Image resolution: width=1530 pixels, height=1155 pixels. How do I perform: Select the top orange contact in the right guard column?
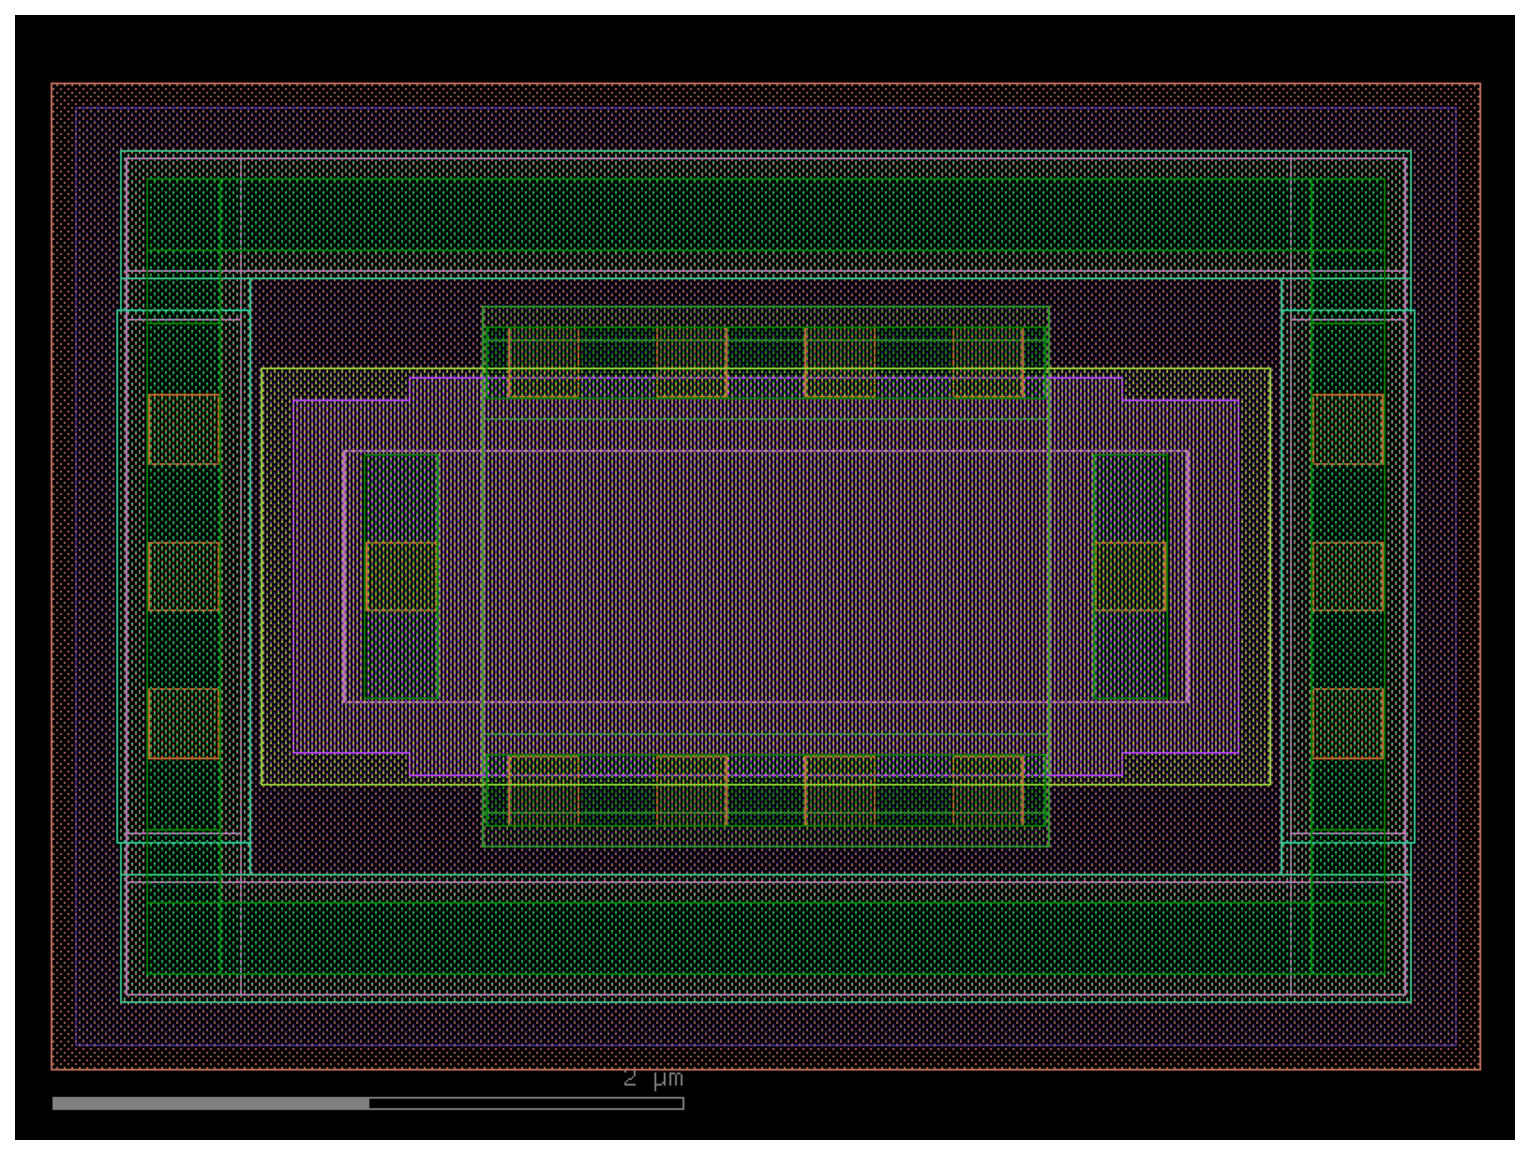(x=1347, y=429)
